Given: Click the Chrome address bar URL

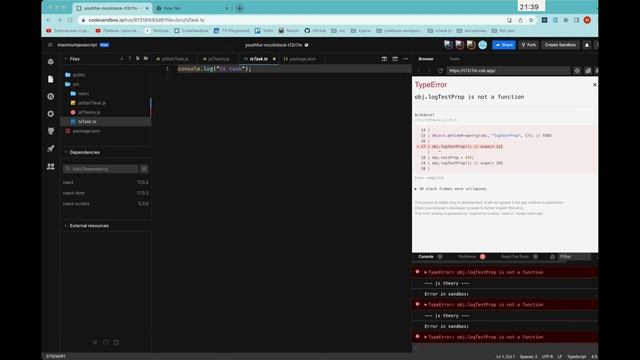Looking at the screenshot, I should click(x=147, y=20).
